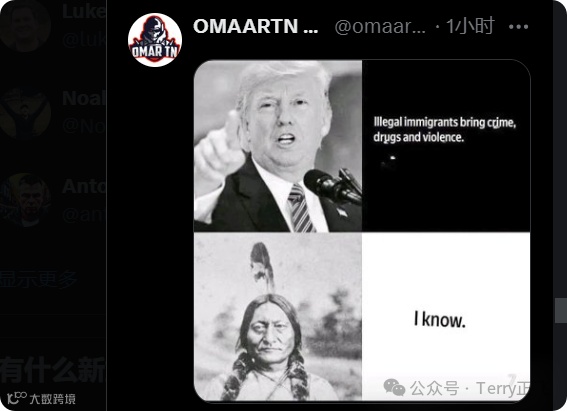This screenshot has height=411, width=567.
Task: Open the Noal suggested account name
Action: point(84,98)
